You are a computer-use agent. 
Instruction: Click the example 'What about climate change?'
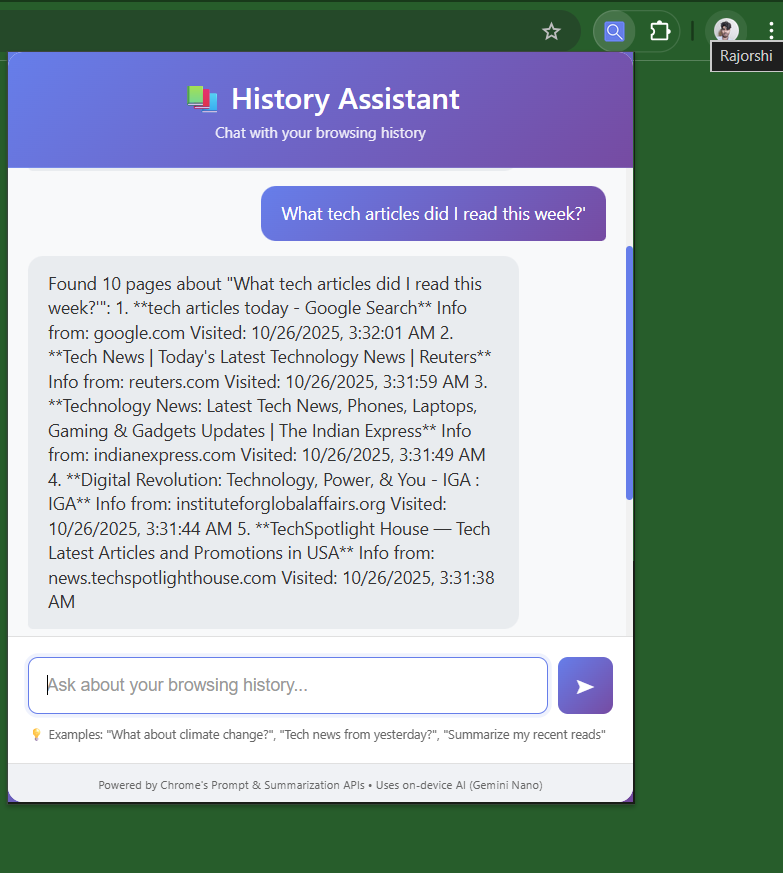point(189,735)
